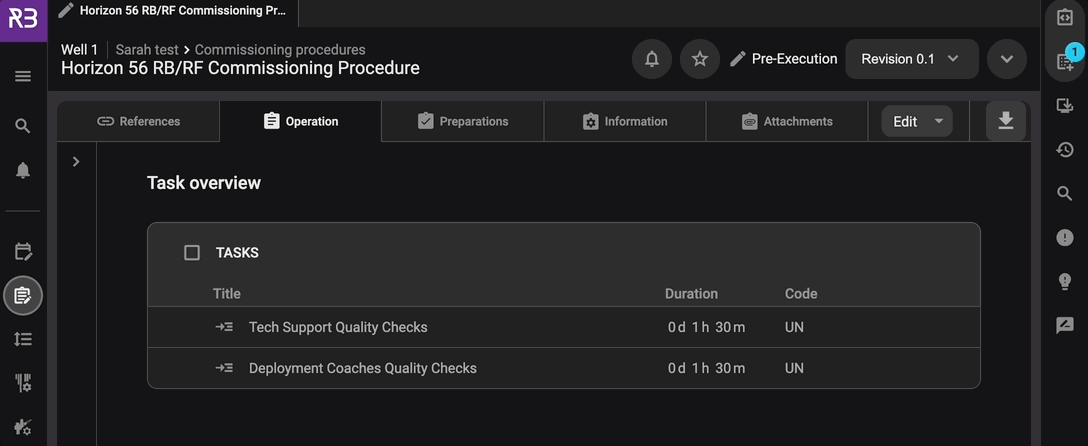1088x446 pixels.
Task: Open the Tech Support Quality Checks task
Action: pos(337,327)
